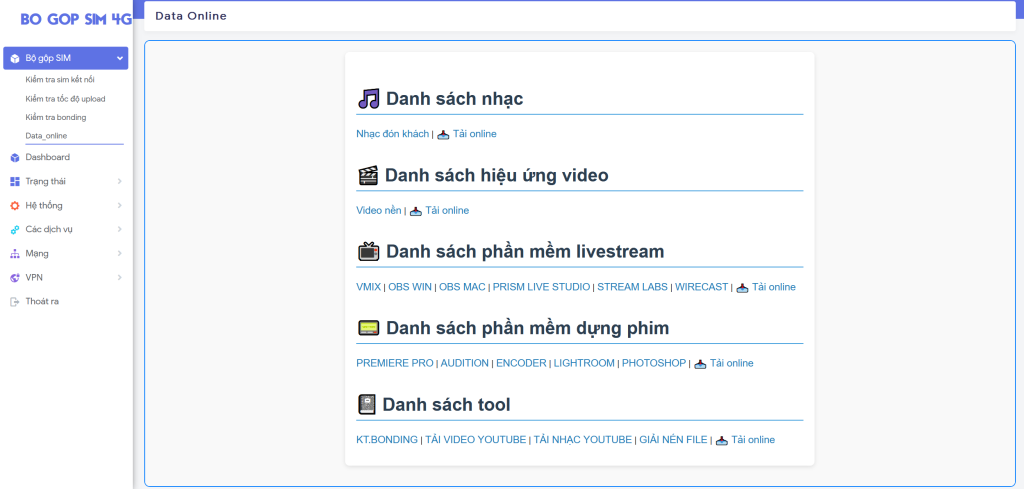The height and width of the screenshot is (489, 1024).
Task: Click the Hệ thống gear icon
Action: pyautogui.click(x=14, y=206)
